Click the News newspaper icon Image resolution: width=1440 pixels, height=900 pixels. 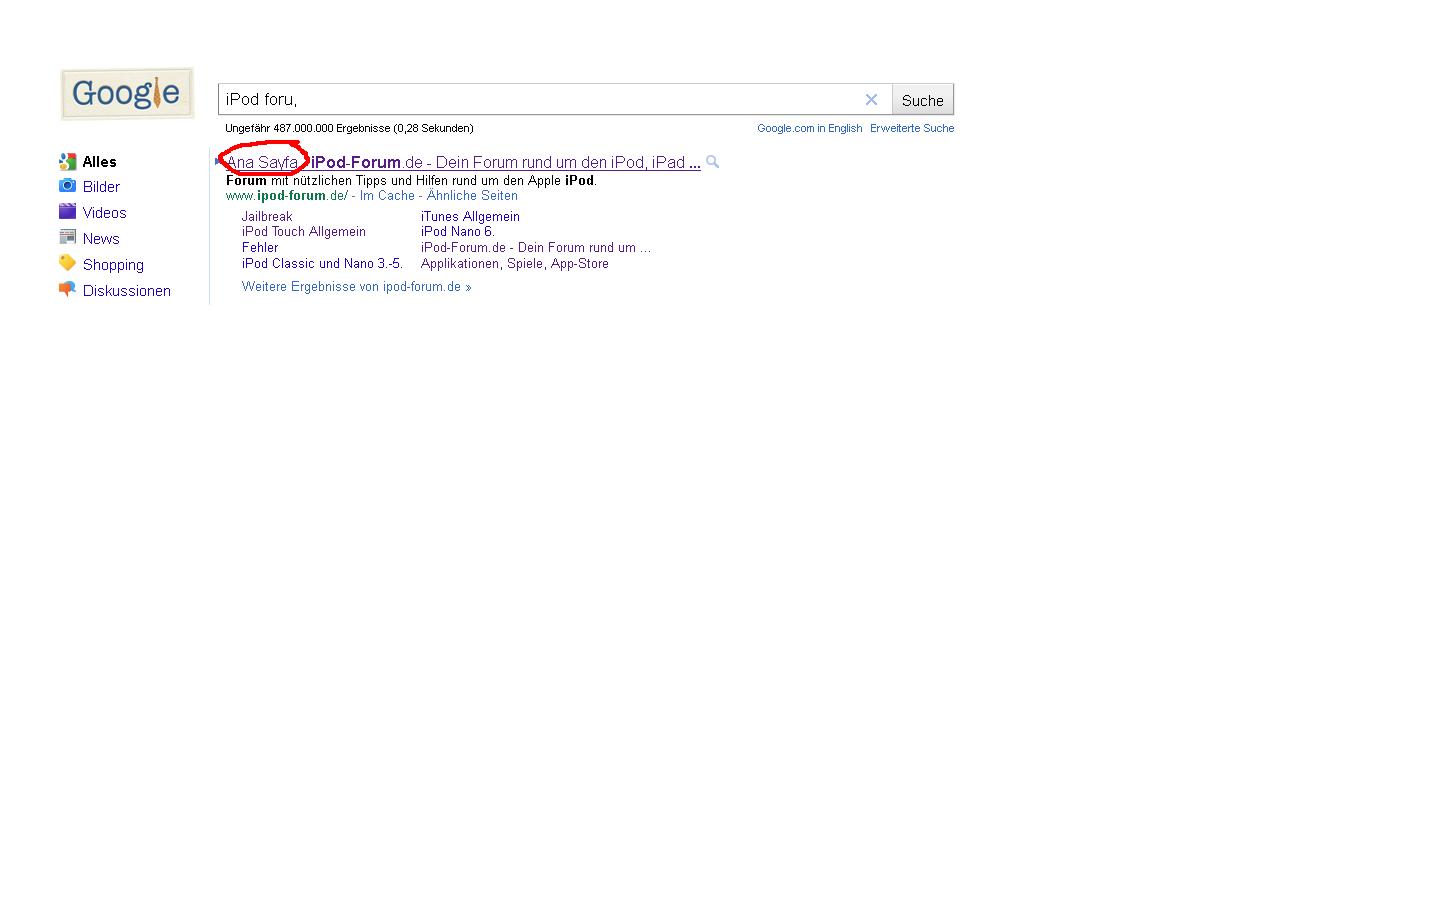(67, 237)
